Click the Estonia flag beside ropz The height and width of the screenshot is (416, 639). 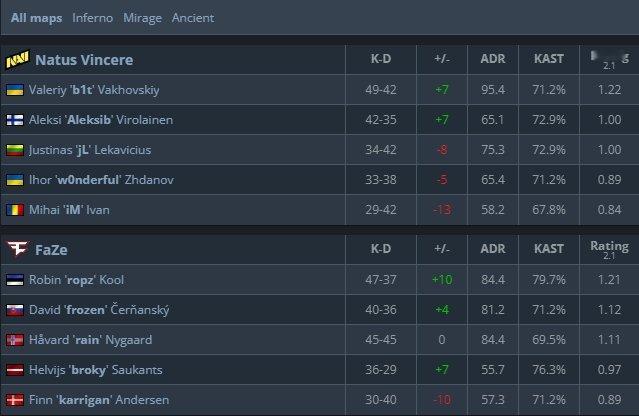(x=15, y=280)
